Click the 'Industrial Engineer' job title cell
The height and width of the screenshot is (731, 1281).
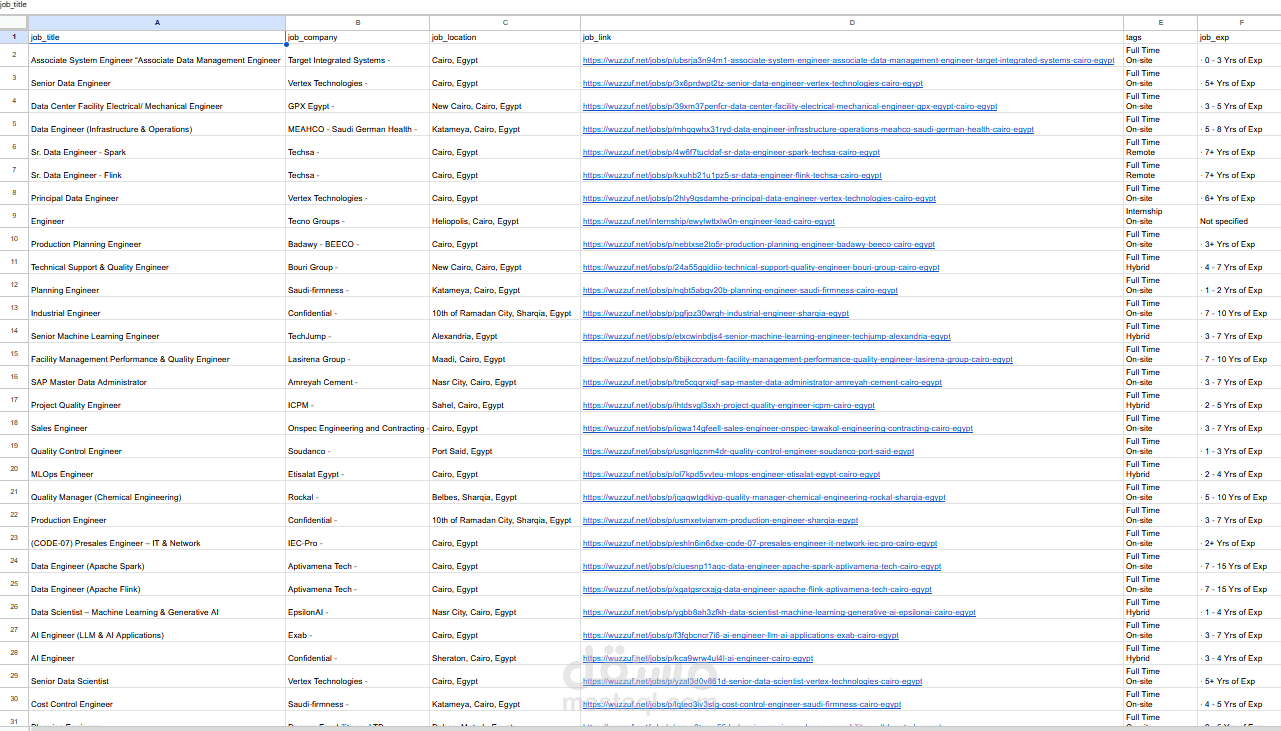(x=157, y=309)
